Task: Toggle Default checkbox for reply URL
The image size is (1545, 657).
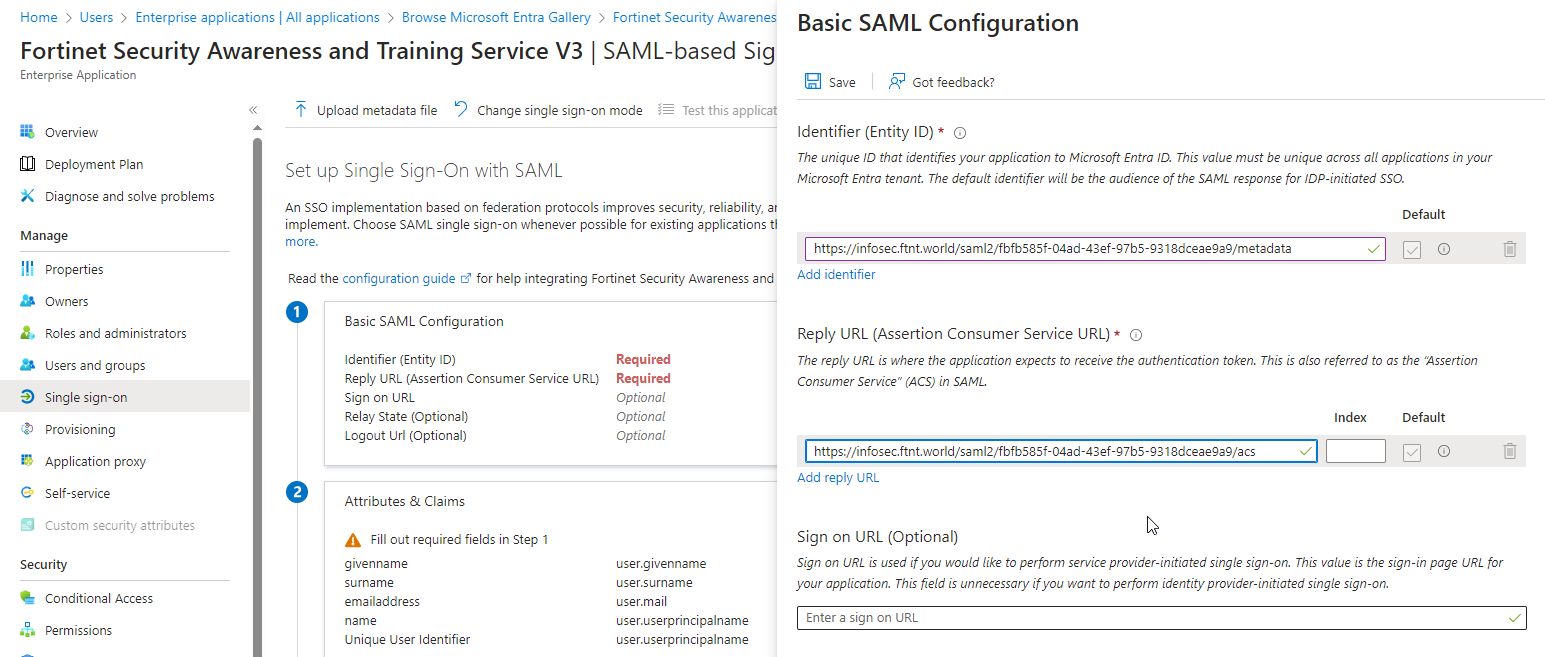Action: click(x=1412, y=451)
